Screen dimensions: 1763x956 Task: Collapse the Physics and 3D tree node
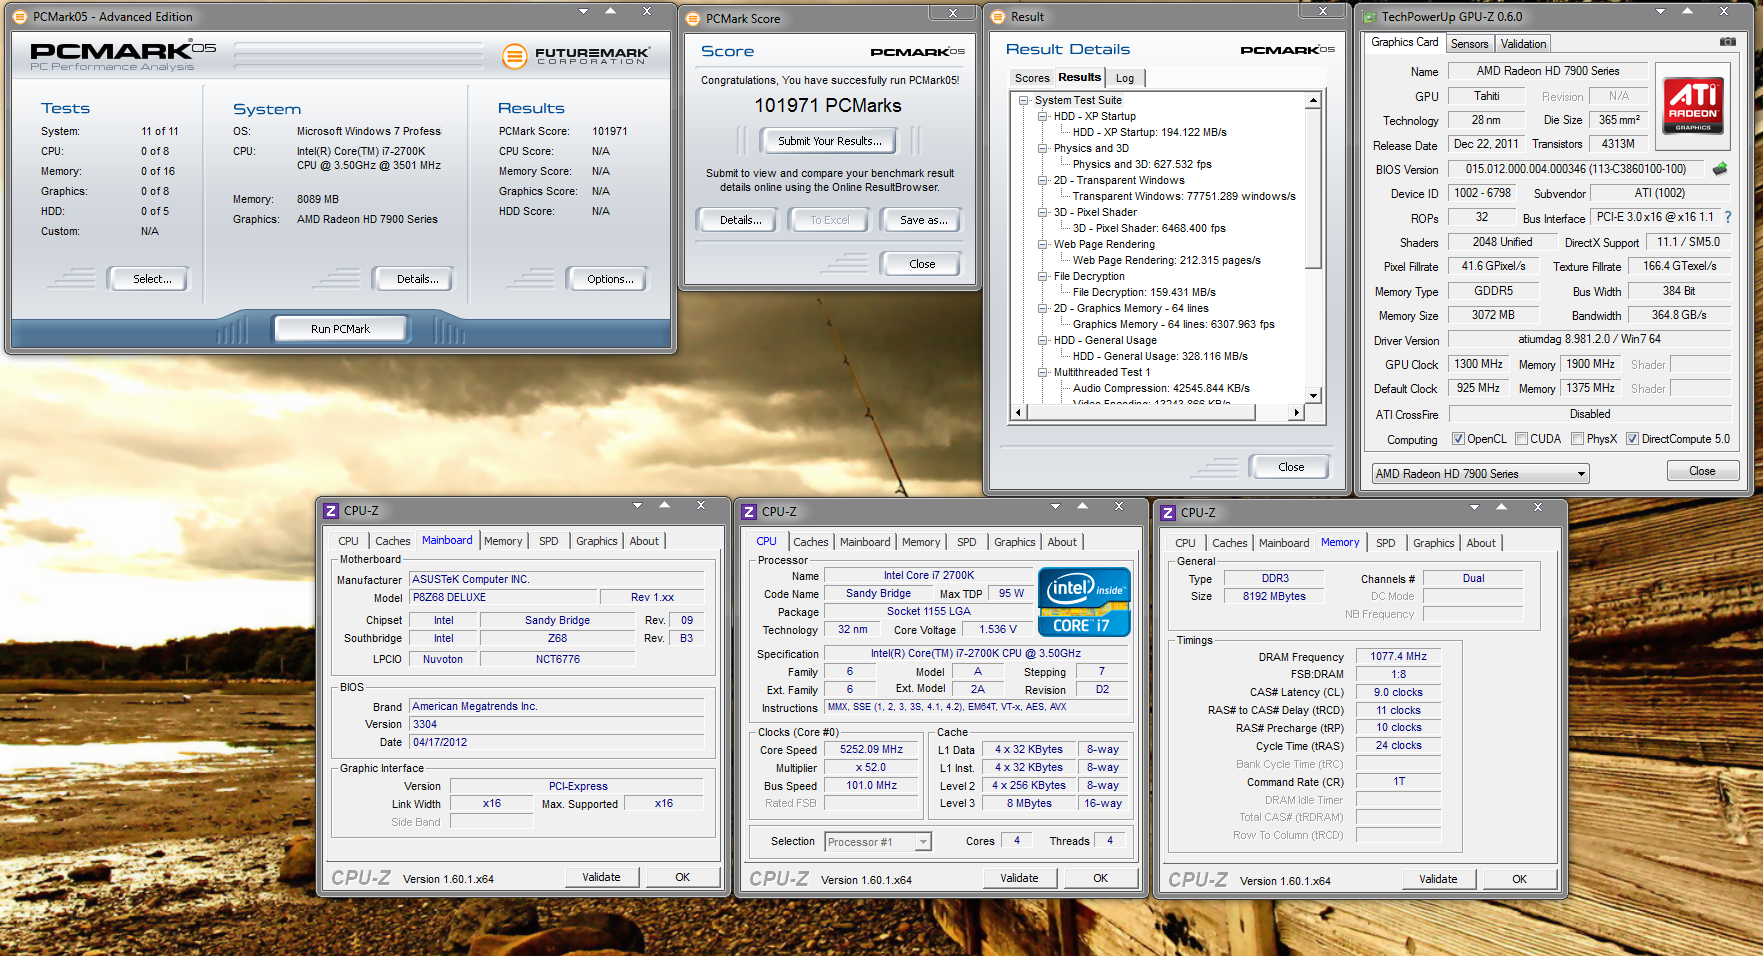[x=1043, y=148]
